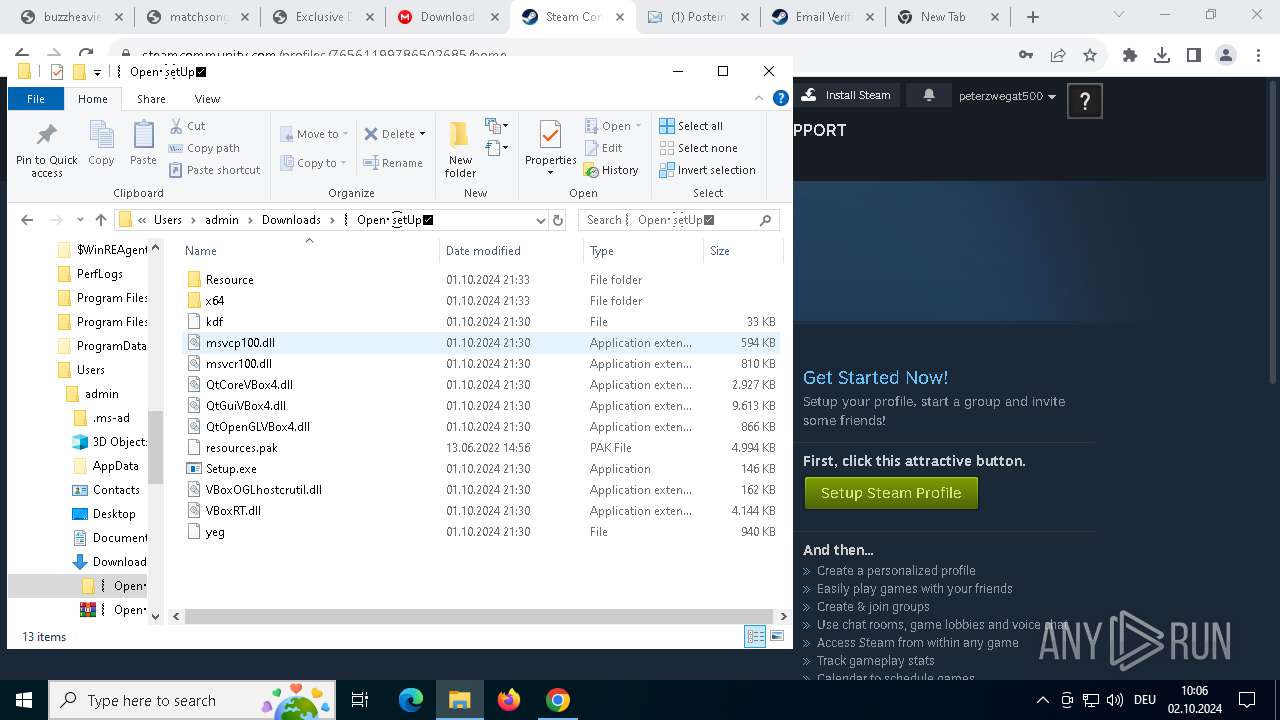
Task: Switch to matchsong browser tab
Action: [x=196, y=17]
